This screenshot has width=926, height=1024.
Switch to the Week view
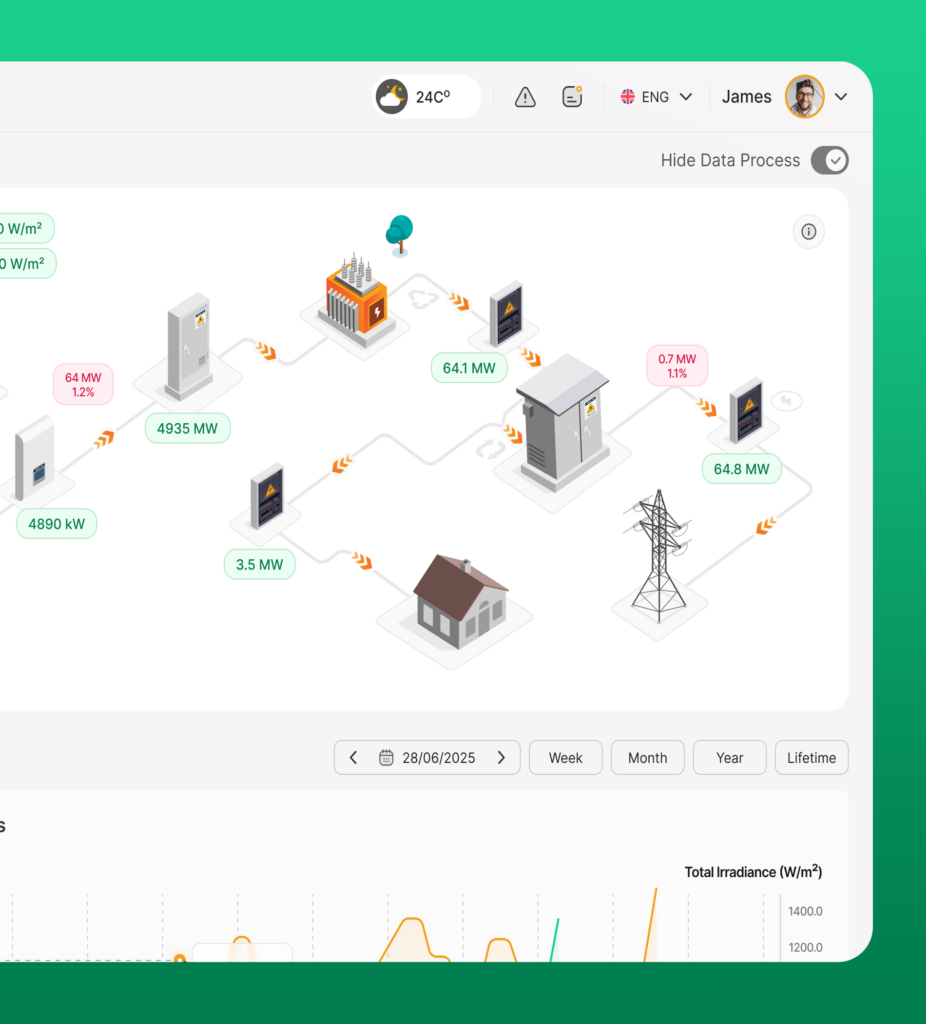point(565,758)
